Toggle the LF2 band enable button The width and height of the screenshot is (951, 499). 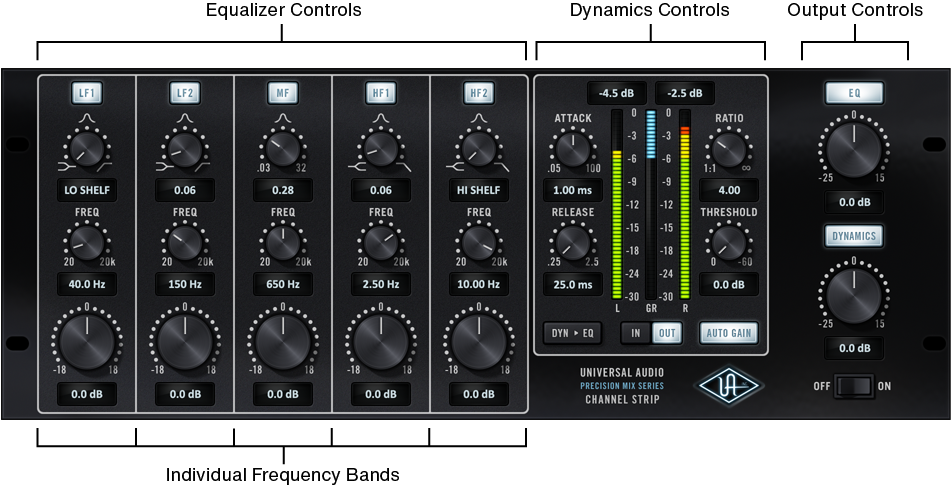pos(185,93)
